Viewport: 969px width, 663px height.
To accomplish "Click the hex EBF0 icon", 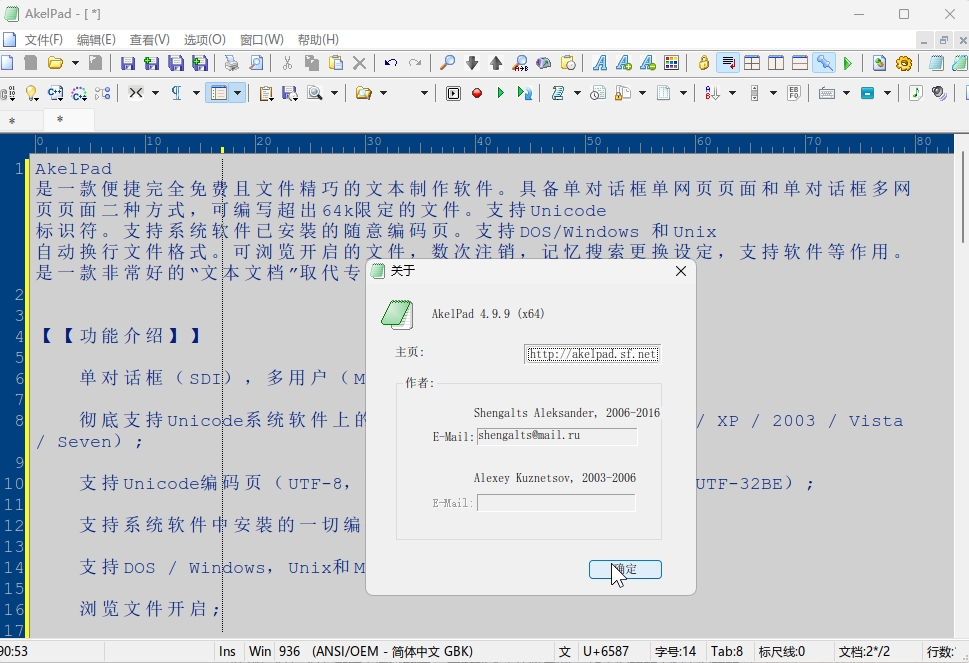I will pyautogui.click(x=794, y=93).
